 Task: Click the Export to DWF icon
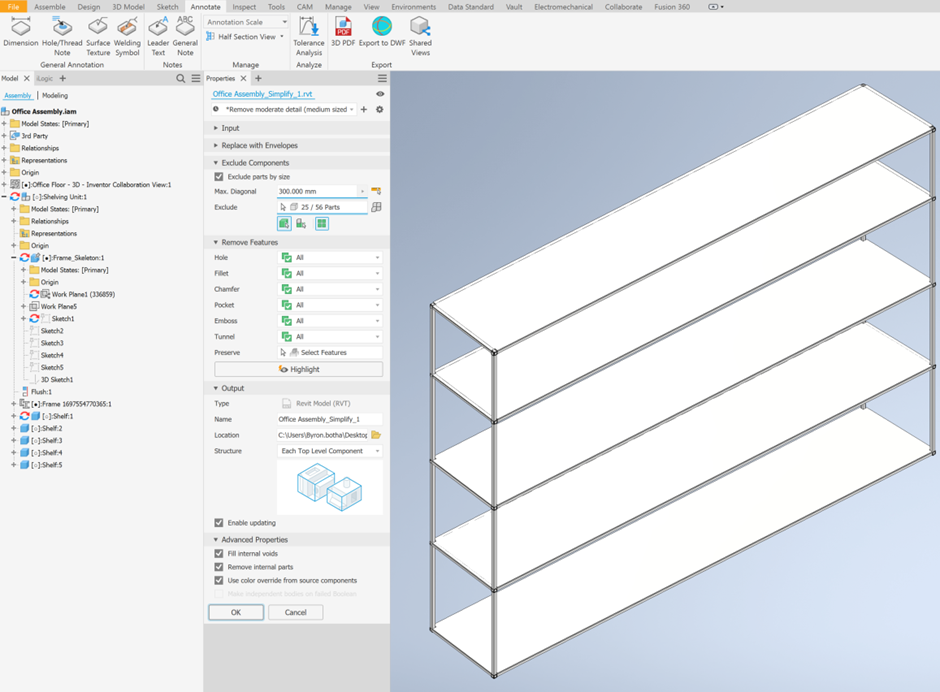(381, 28)
